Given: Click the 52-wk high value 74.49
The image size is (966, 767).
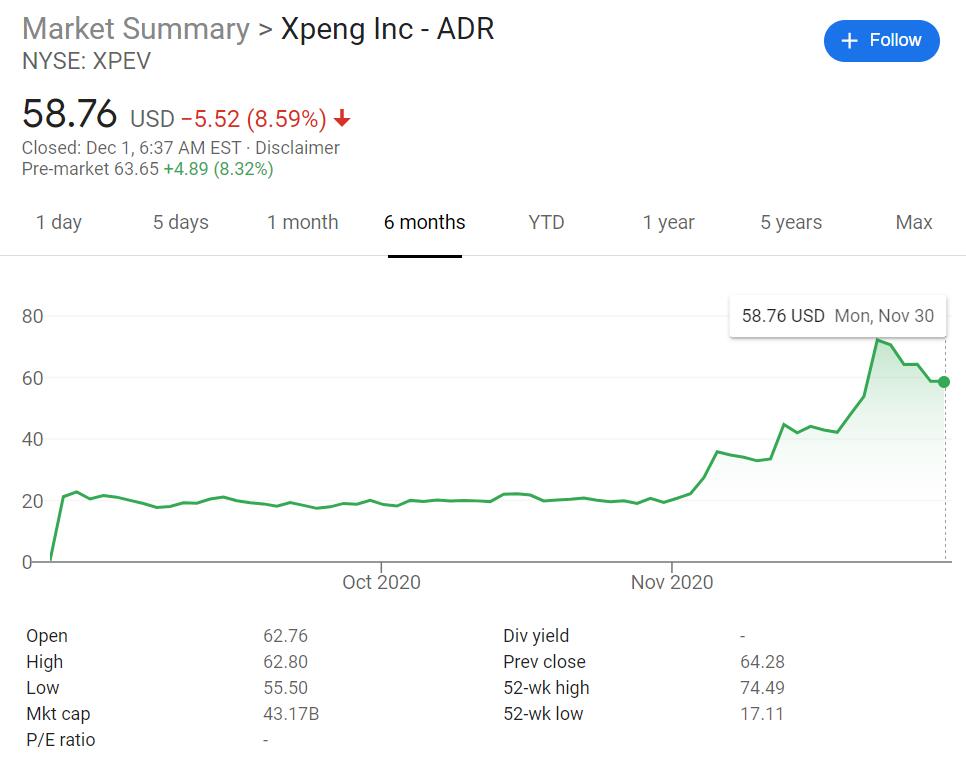Looking at the screenshot, I should coord(761,688).
